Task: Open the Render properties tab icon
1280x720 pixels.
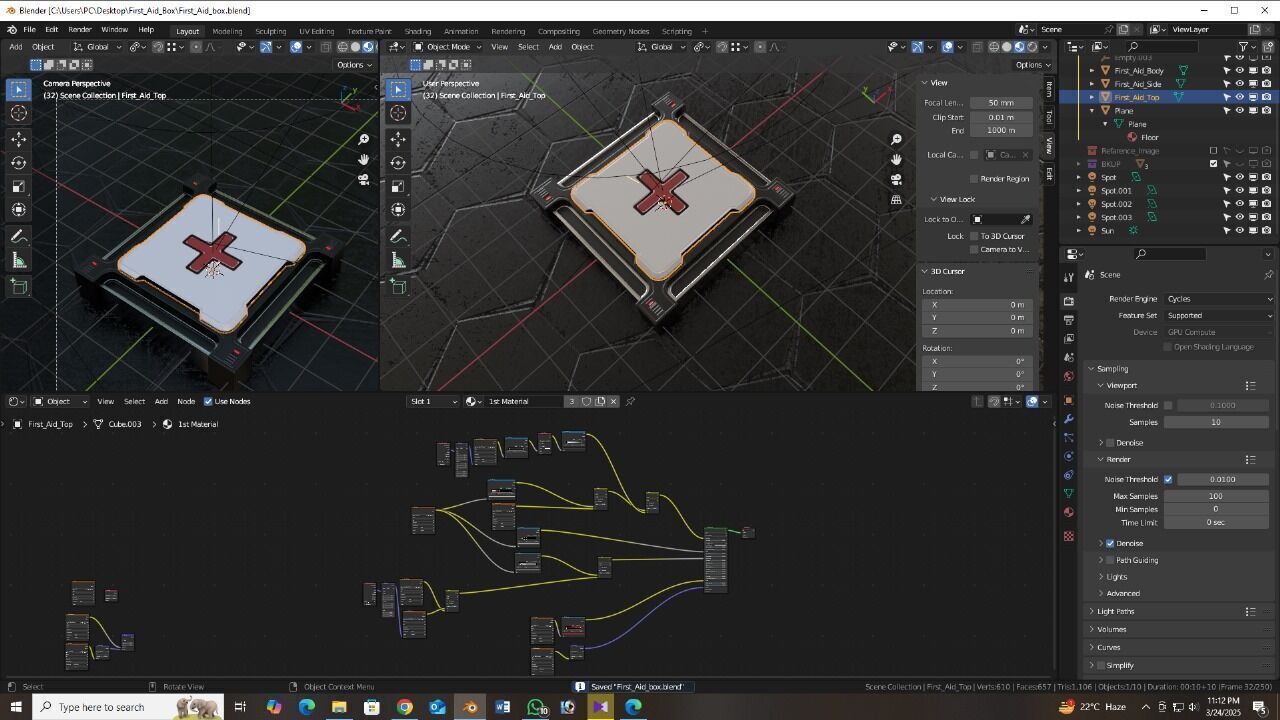Action: pyautogui.click(x=1069, y=301)
